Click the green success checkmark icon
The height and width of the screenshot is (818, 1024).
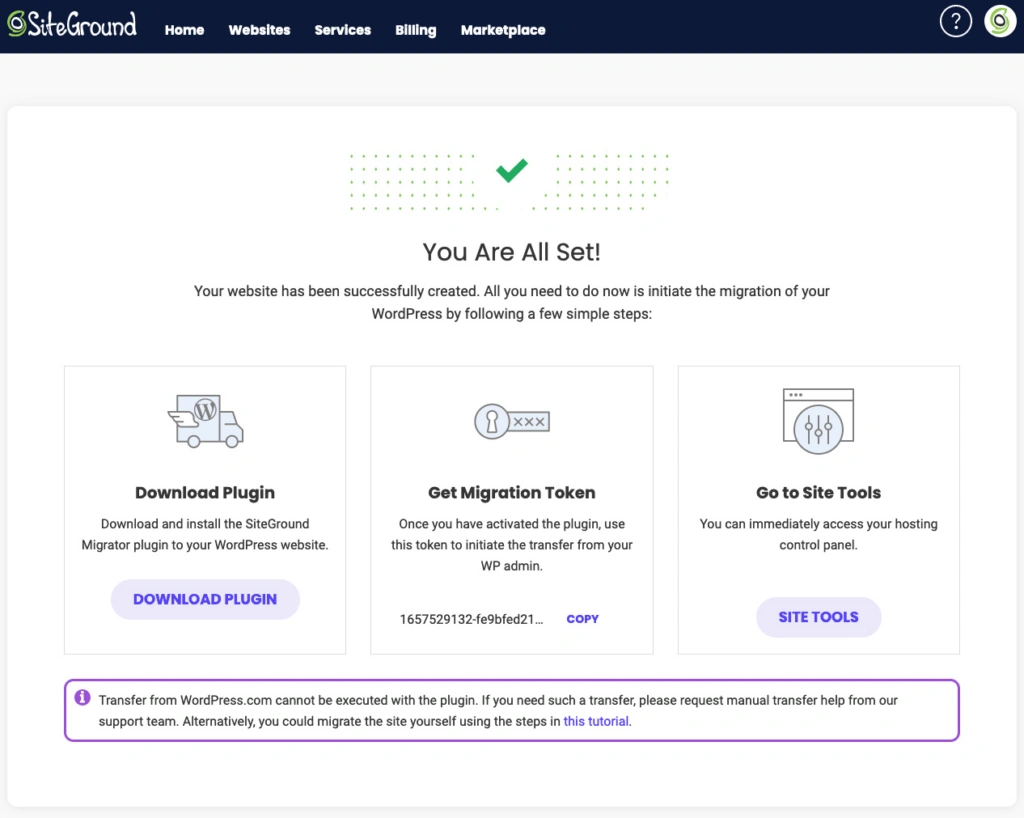tap(512, 171)
